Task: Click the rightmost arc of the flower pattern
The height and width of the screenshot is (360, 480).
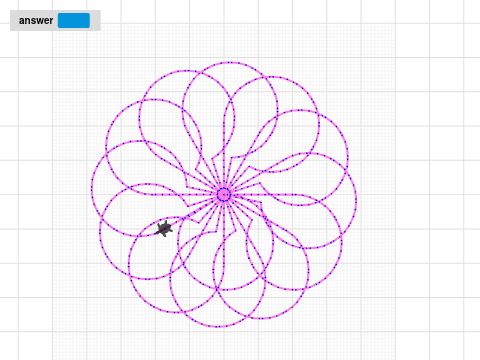Action: (356, 199)
